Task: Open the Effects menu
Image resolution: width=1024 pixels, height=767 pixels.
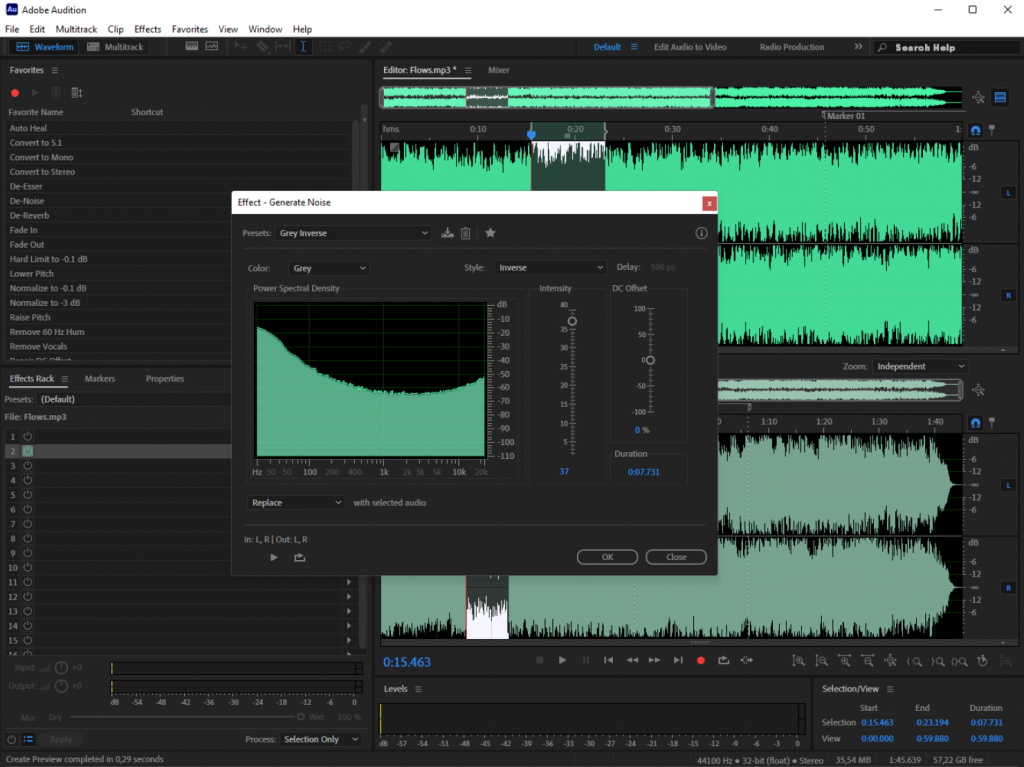Action: (x=147, y=30)
